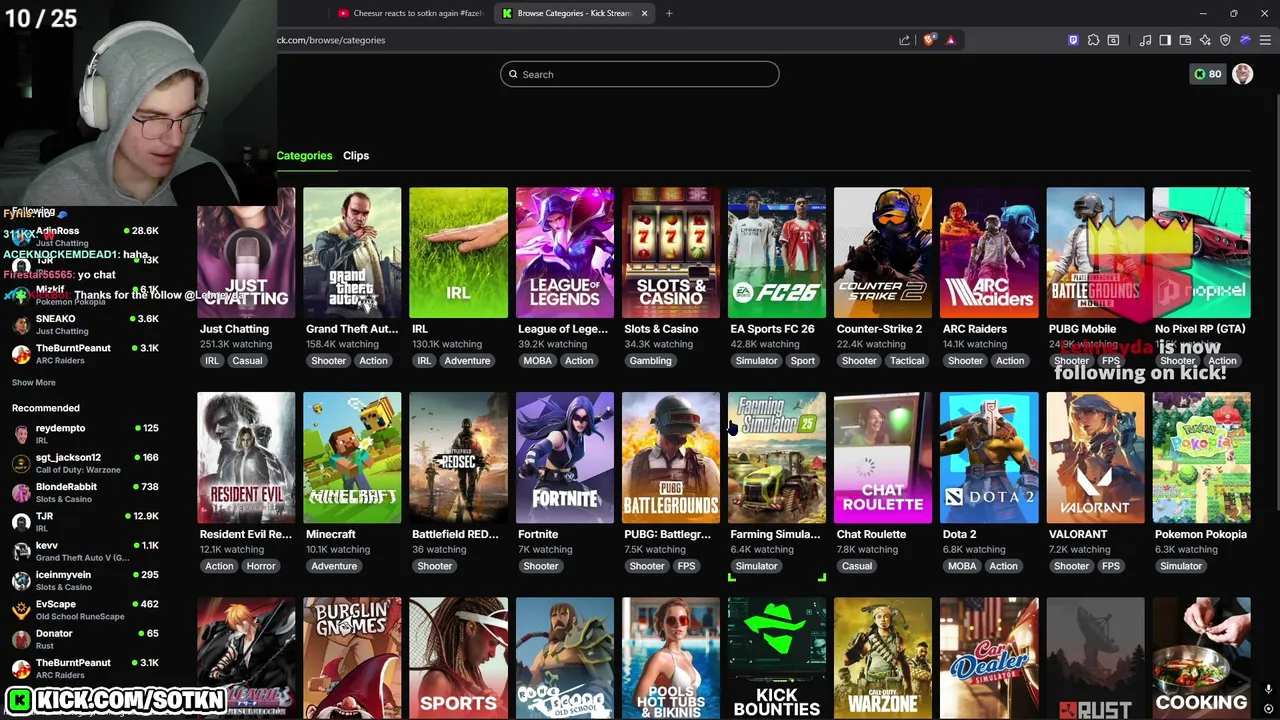The image size is (1280, 720).
Task: Click the Brave Rewards triangle icon
Action: [950, 40]
